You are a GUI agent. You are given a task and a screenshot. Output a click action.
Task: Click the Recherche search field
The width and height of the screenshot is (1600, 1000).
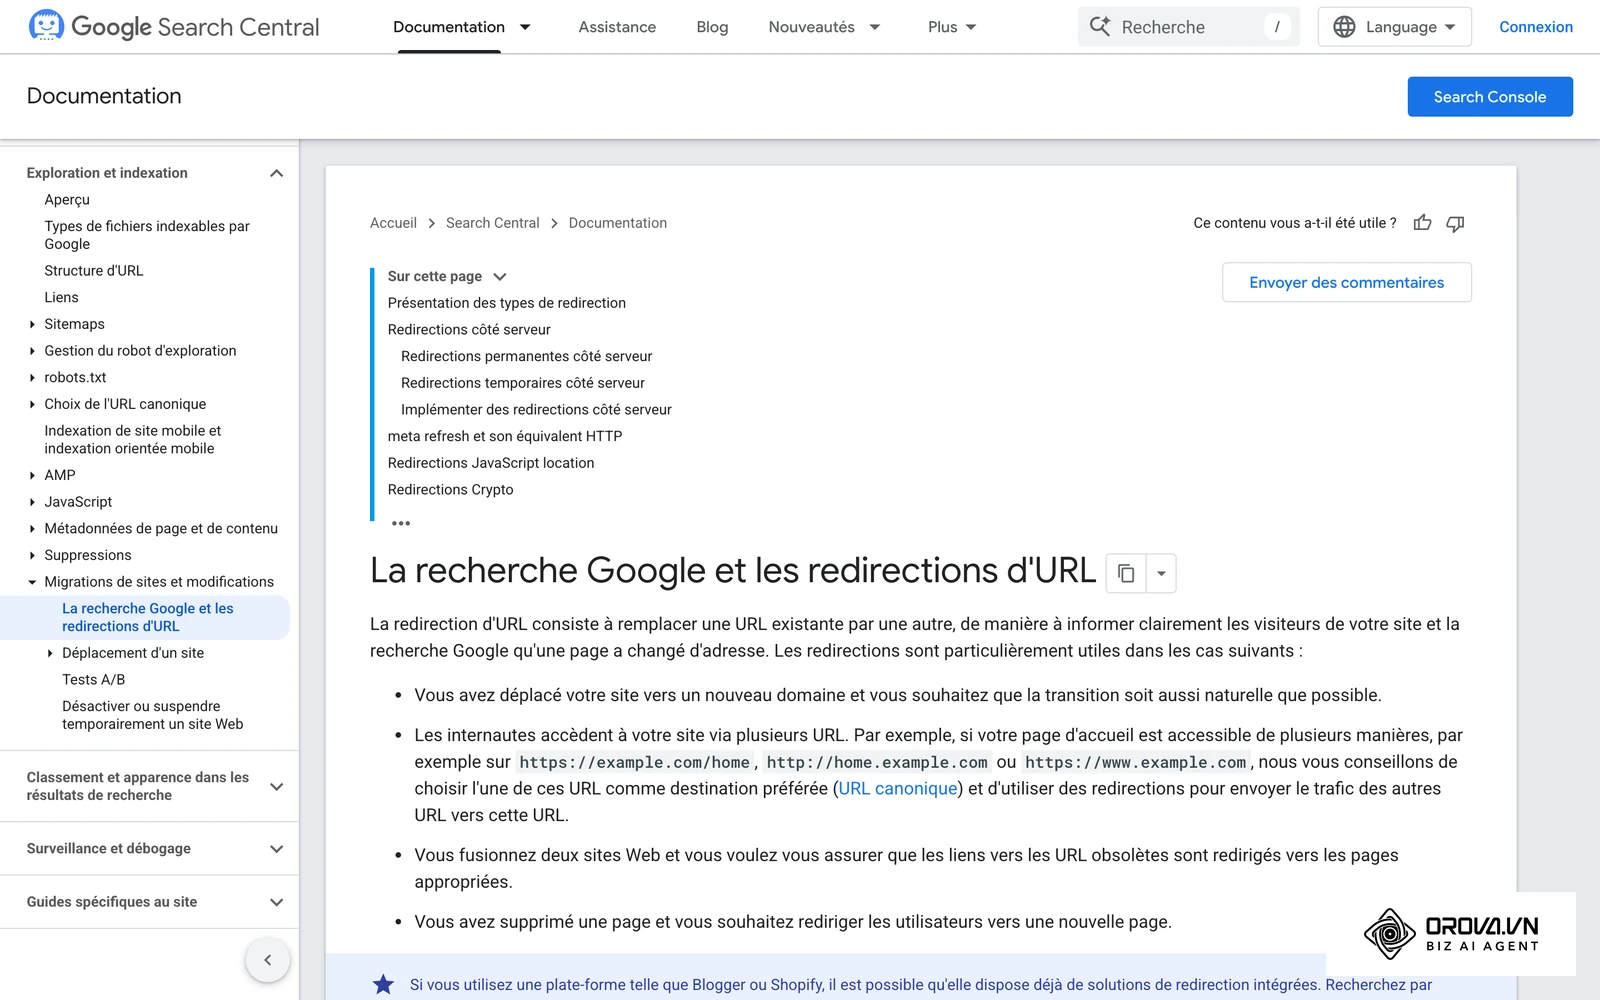pos(1188,27)
